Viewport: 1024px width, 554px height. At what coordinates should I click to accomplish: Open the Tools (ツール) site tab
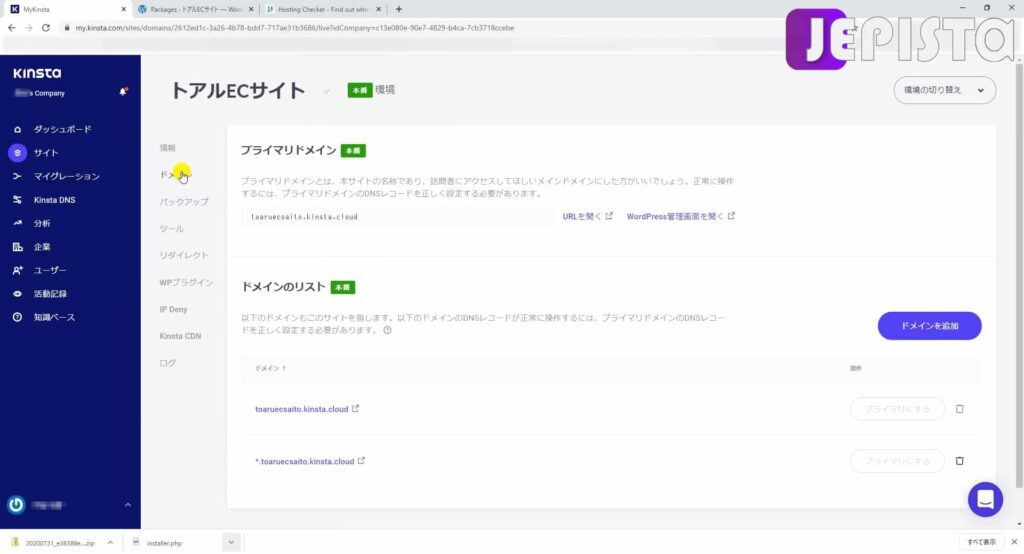coord(171,229)
